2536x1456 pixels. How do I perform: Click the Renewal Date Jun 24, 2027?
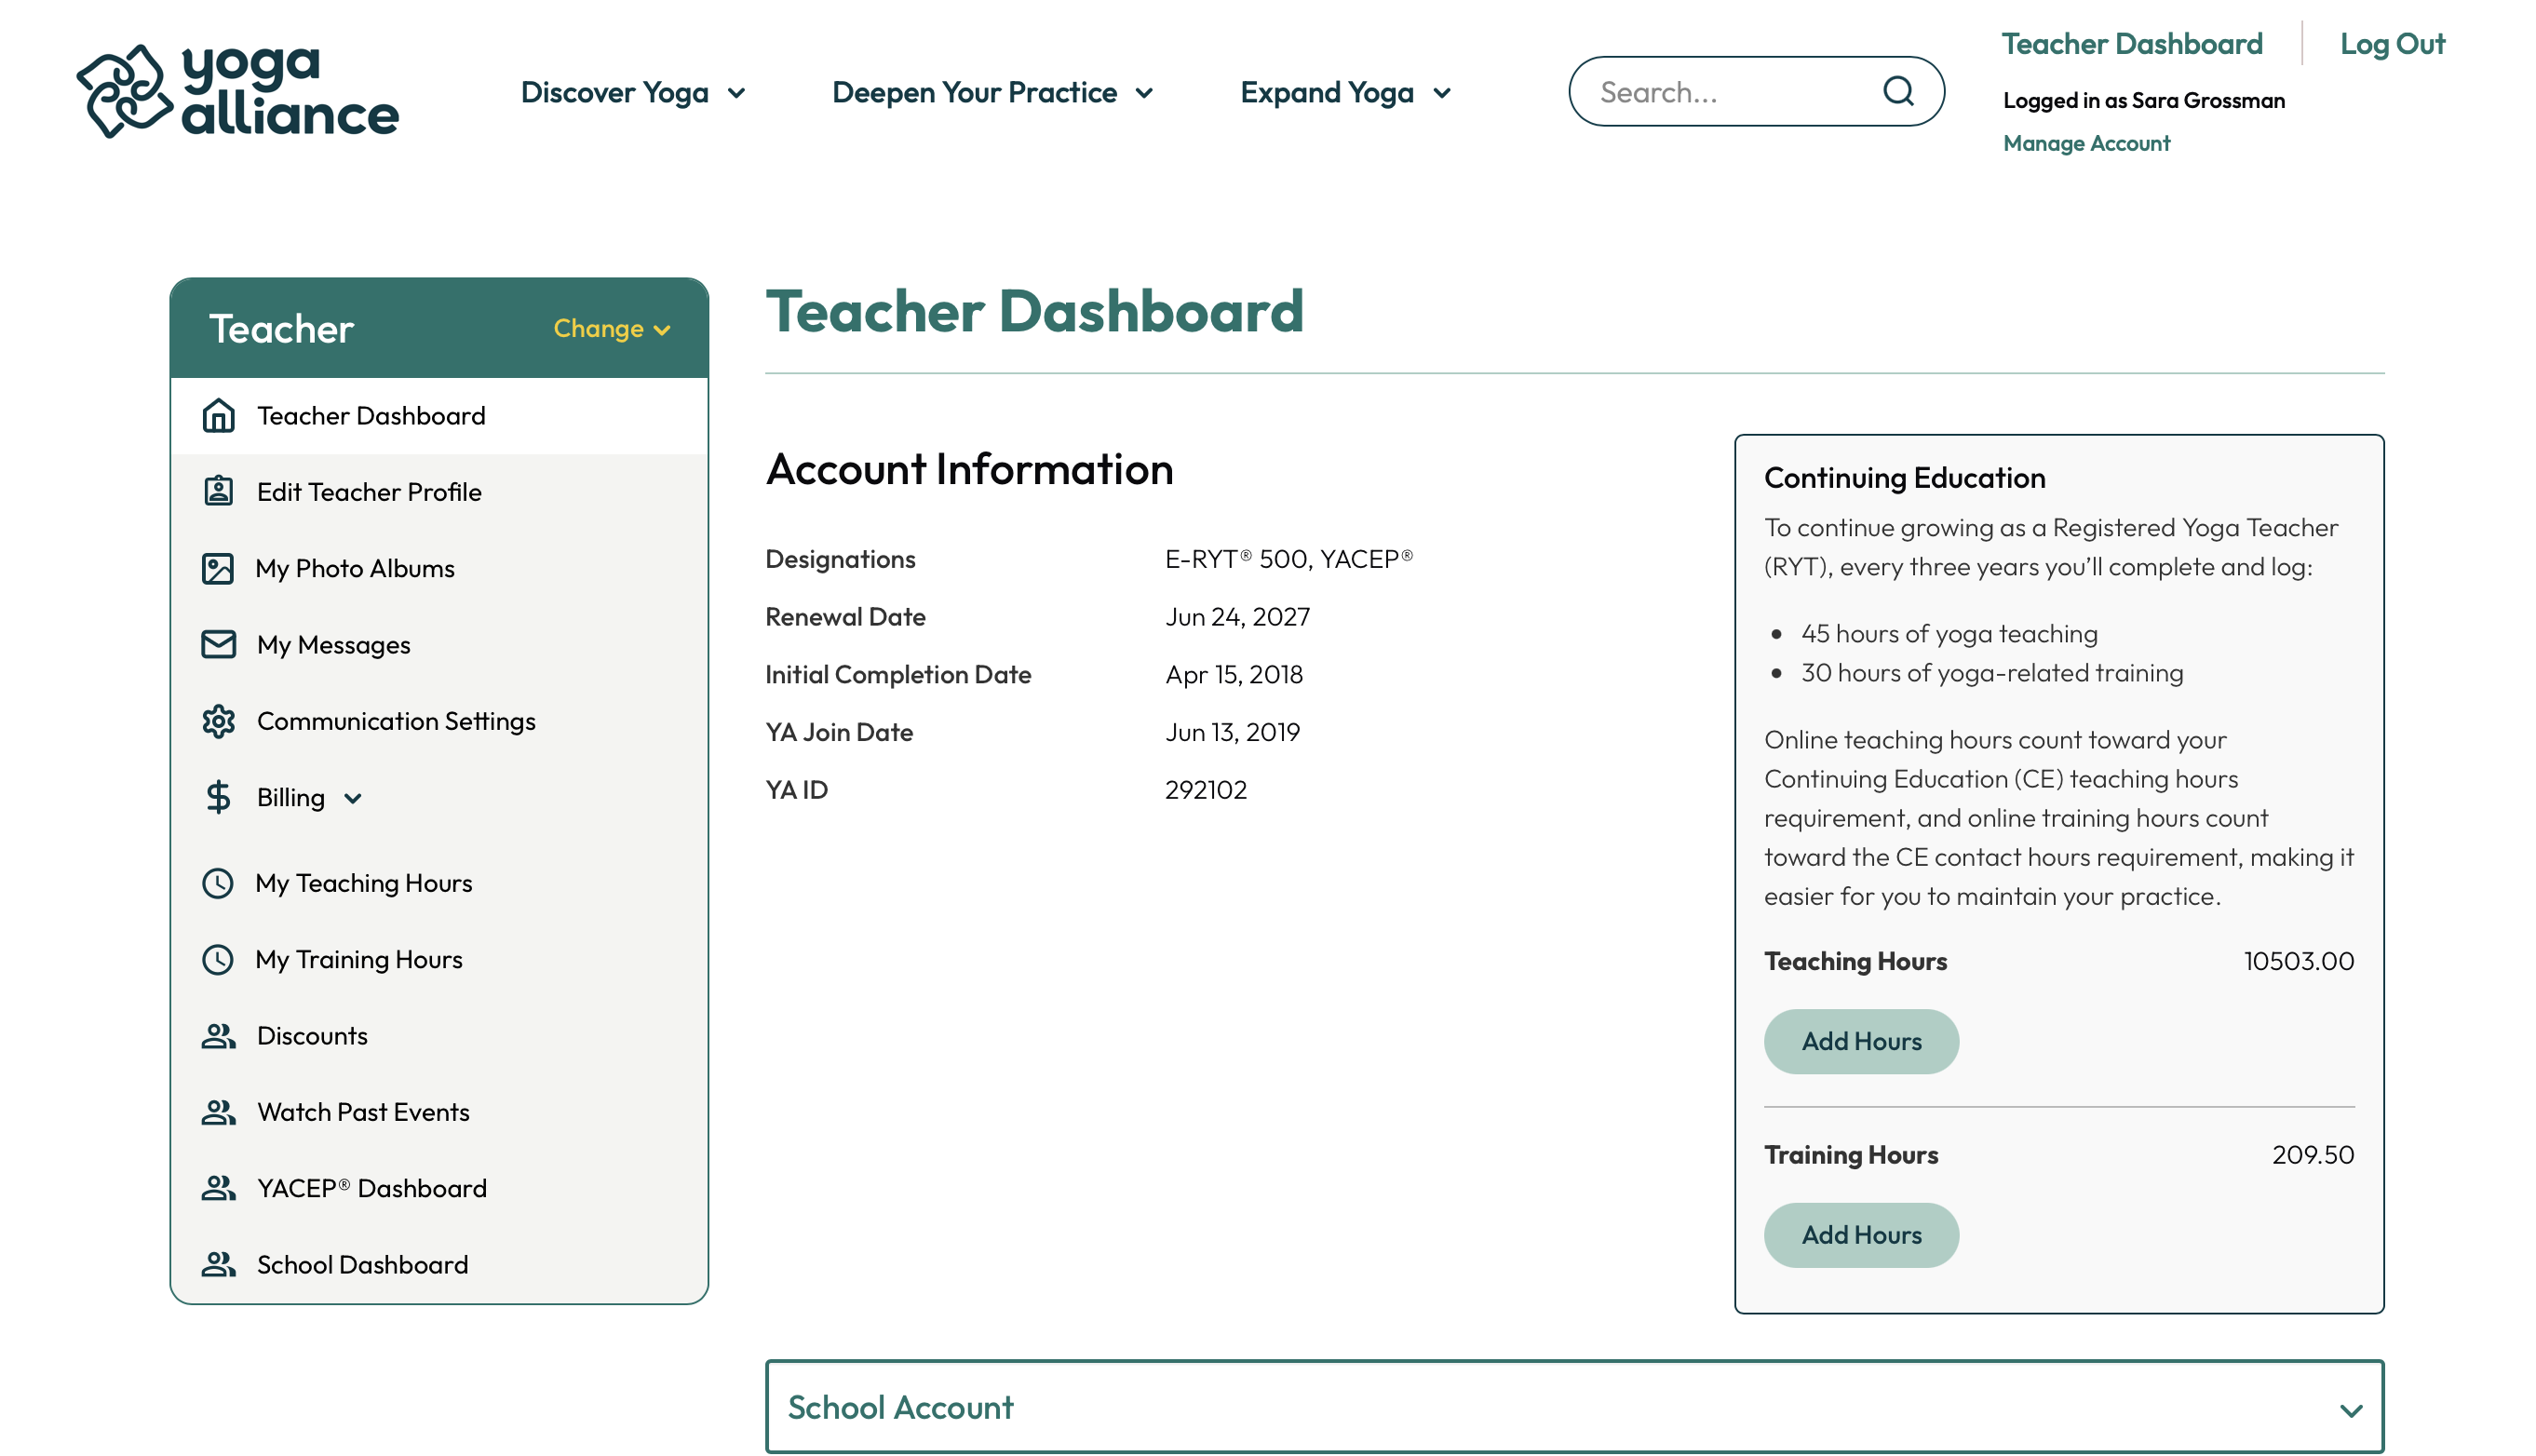click(1237, 617)
